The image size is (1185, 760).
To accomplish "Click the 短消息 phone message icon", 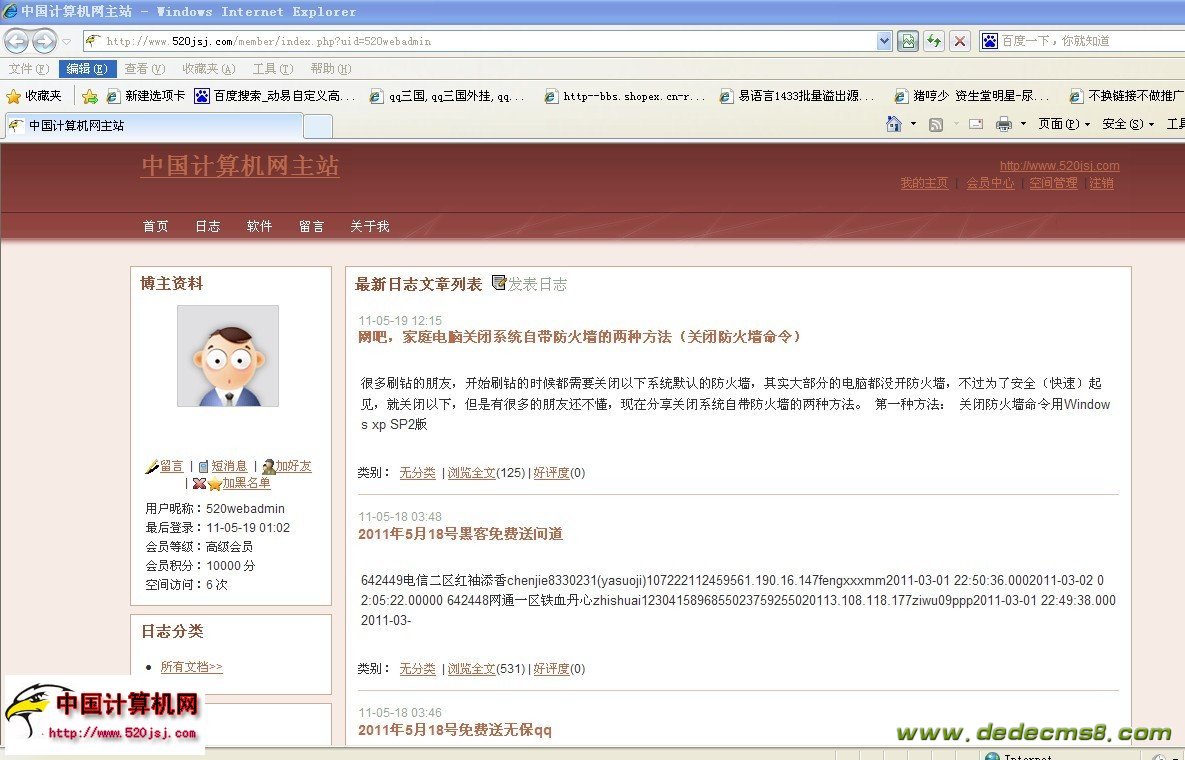I will point(203,466).
